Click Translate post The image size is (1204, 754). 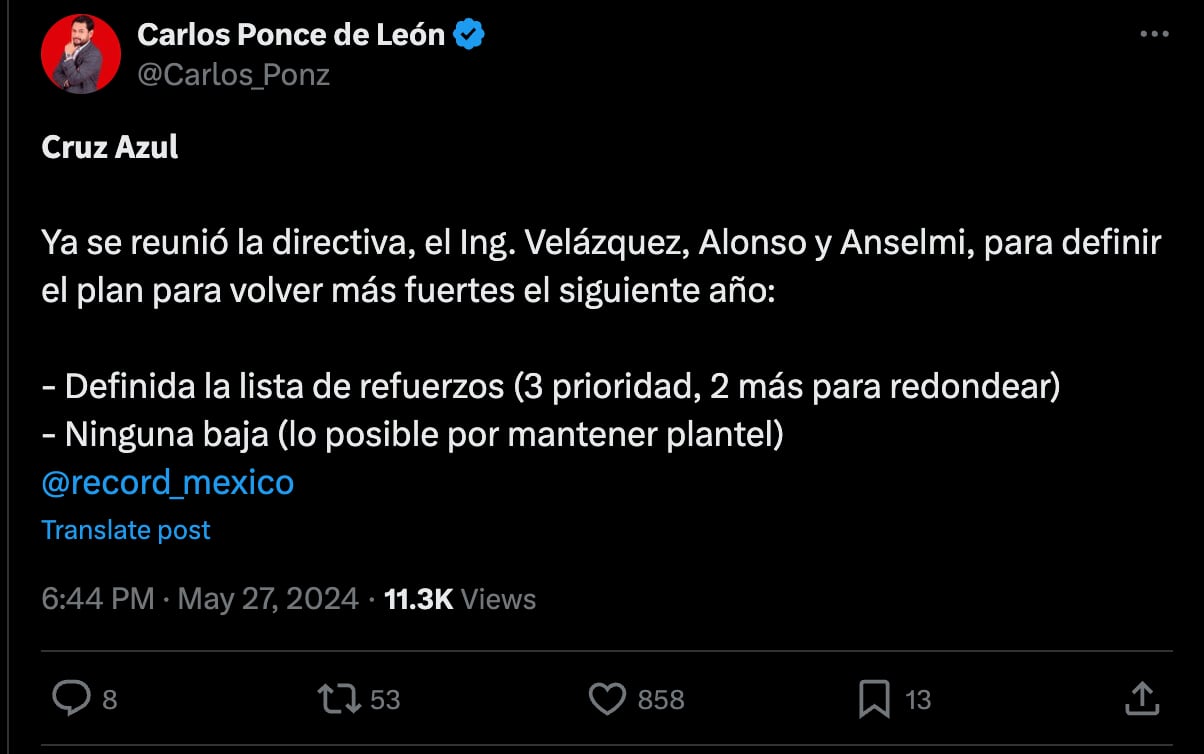[x=125, y=529]
